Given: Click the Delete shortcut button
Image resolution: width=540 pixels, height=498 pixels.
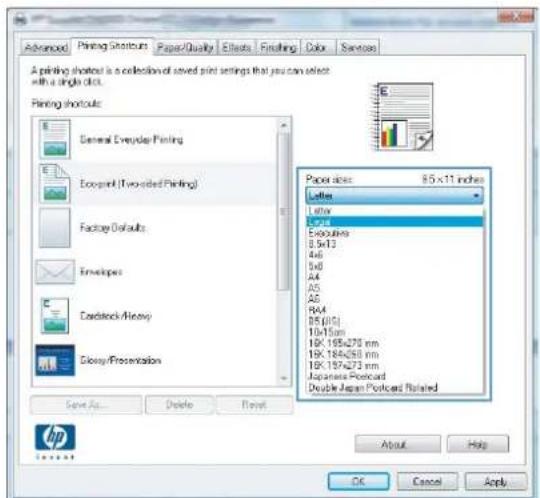Looking at the screenshot, I should point(179,404).
